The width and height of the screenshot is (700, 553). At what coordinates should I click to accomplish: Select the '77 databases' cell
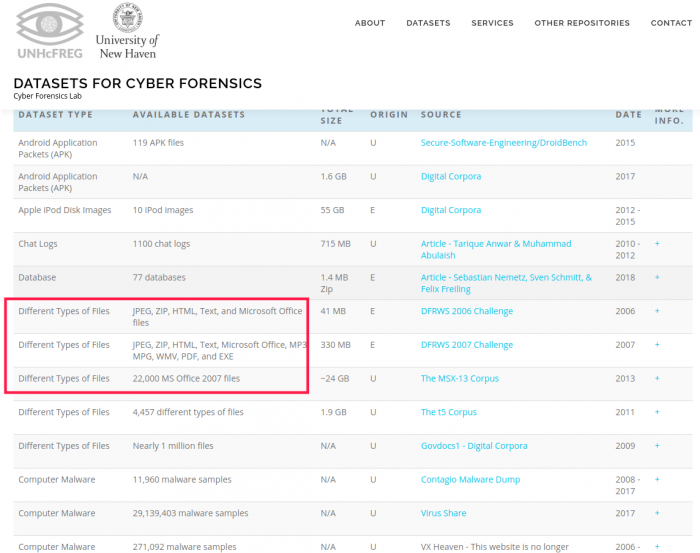click(159, 277)
